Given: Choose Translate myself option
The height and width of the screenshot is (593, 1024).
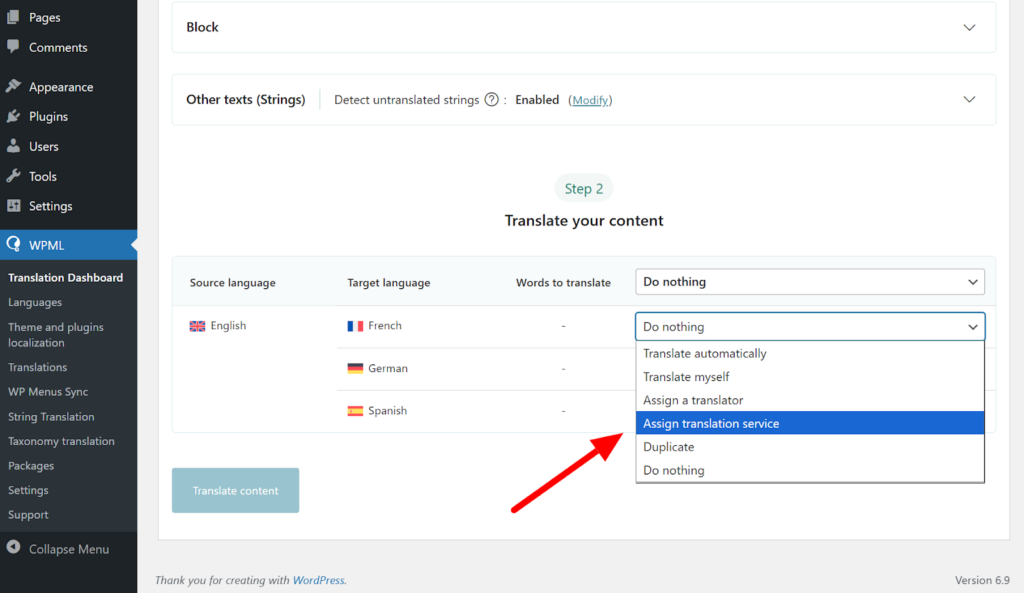Looking at the screenshot, I should coord(810,377).
